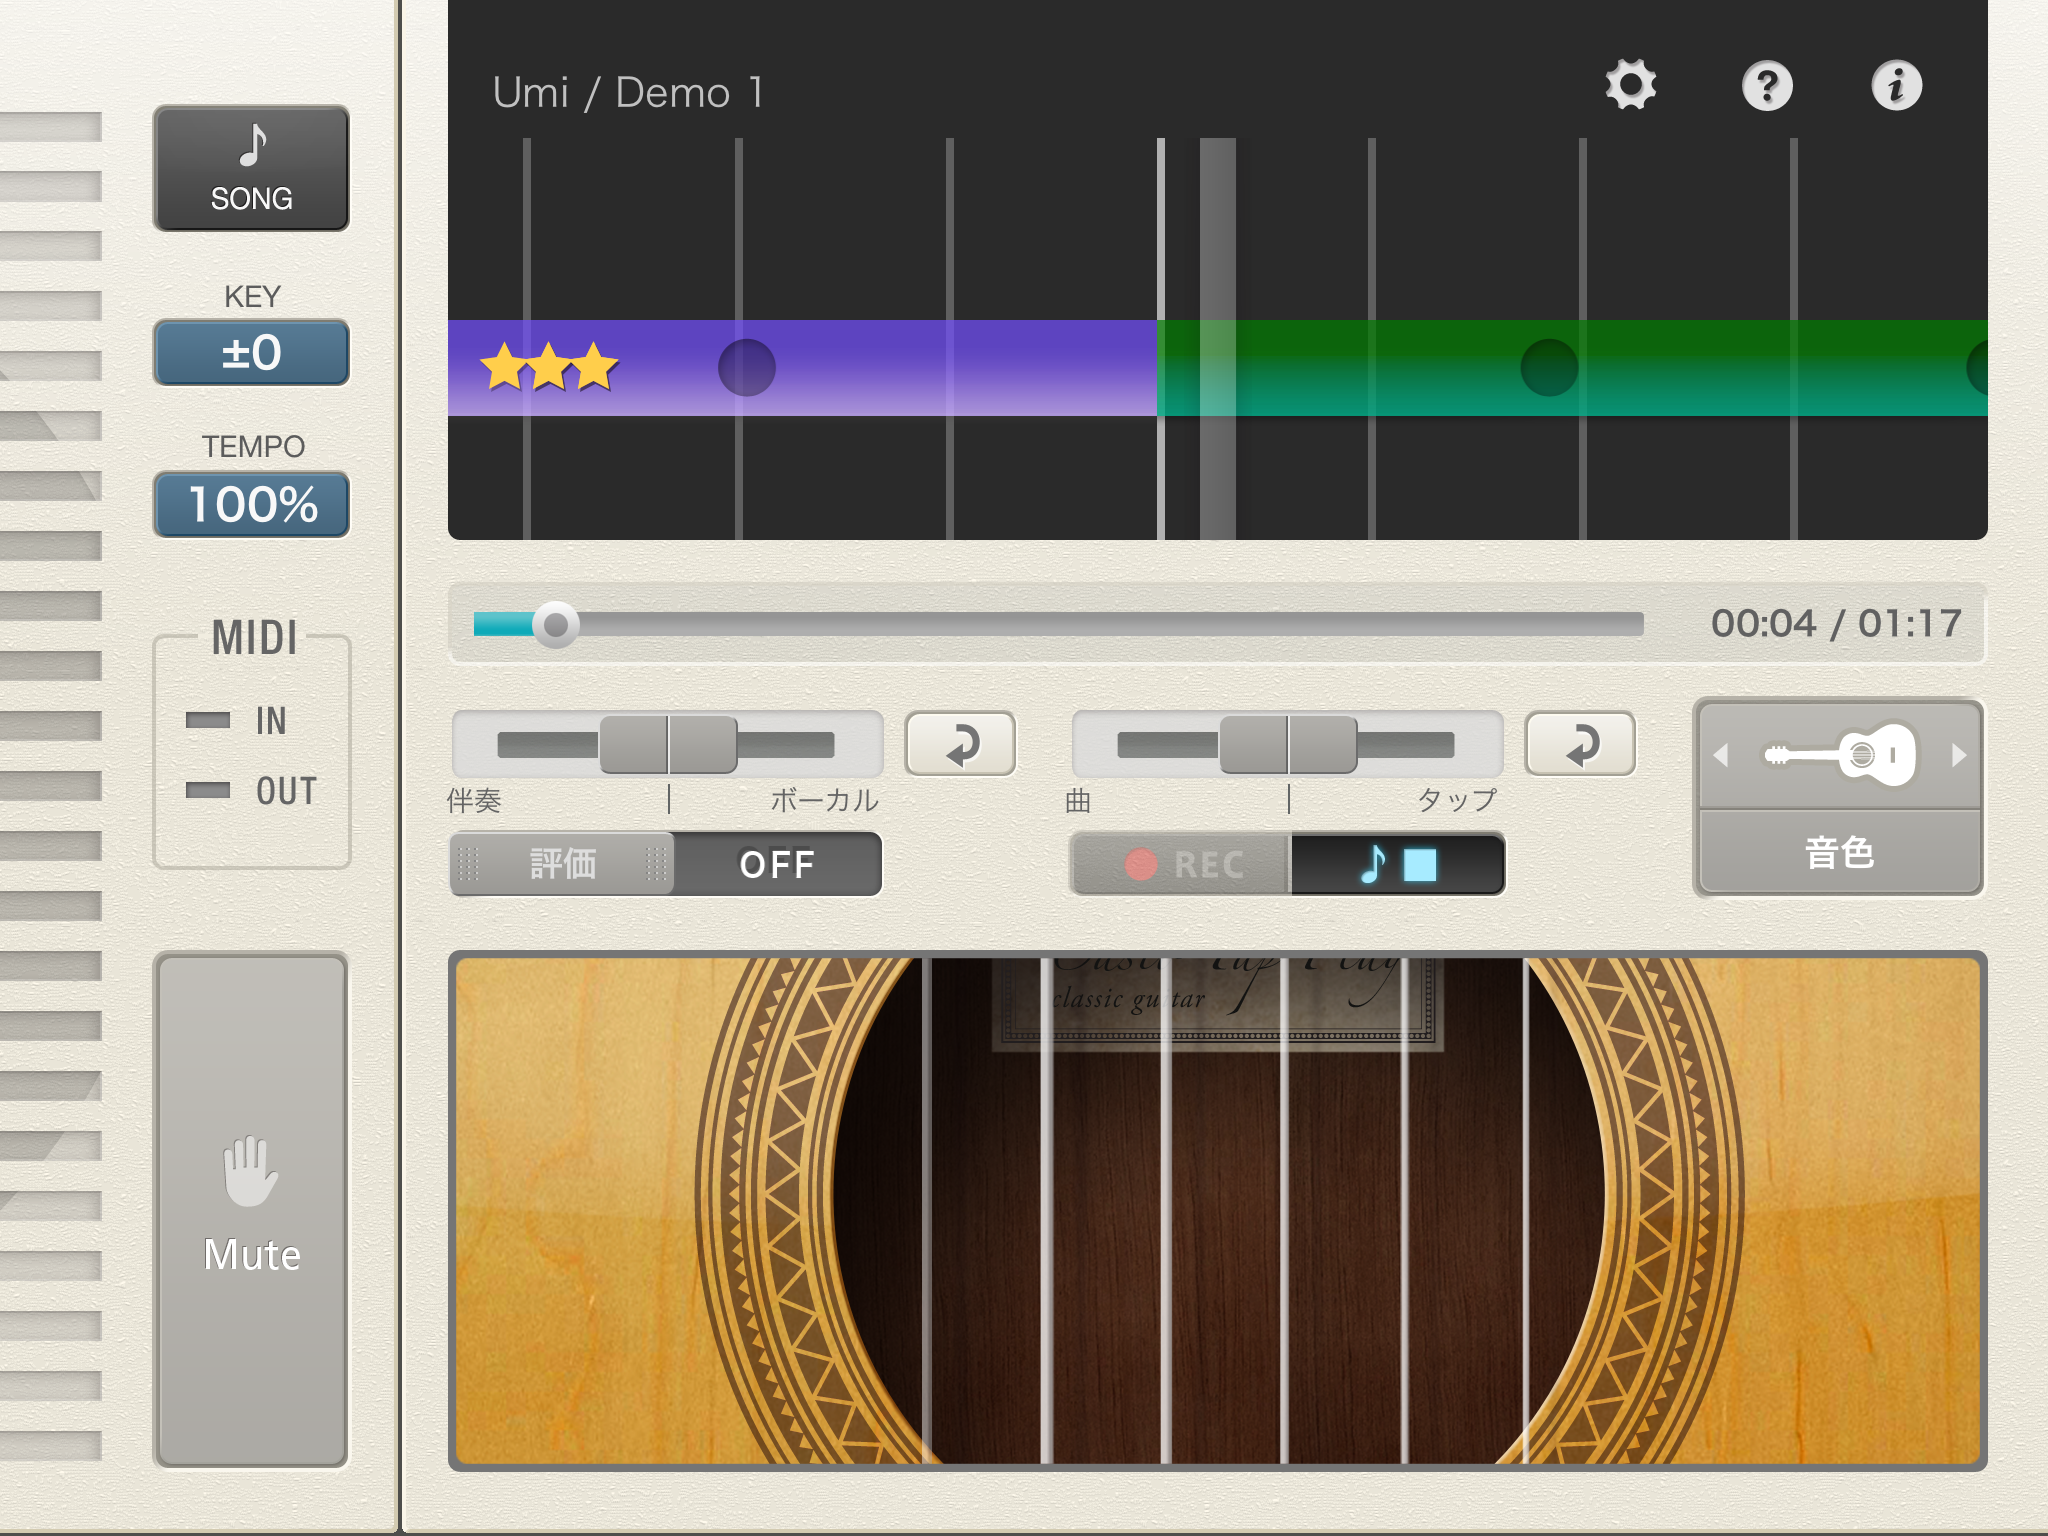Toggle the MIDI IN indicator
Viewport: 2048px width, 1536px height.
[208, 721]
